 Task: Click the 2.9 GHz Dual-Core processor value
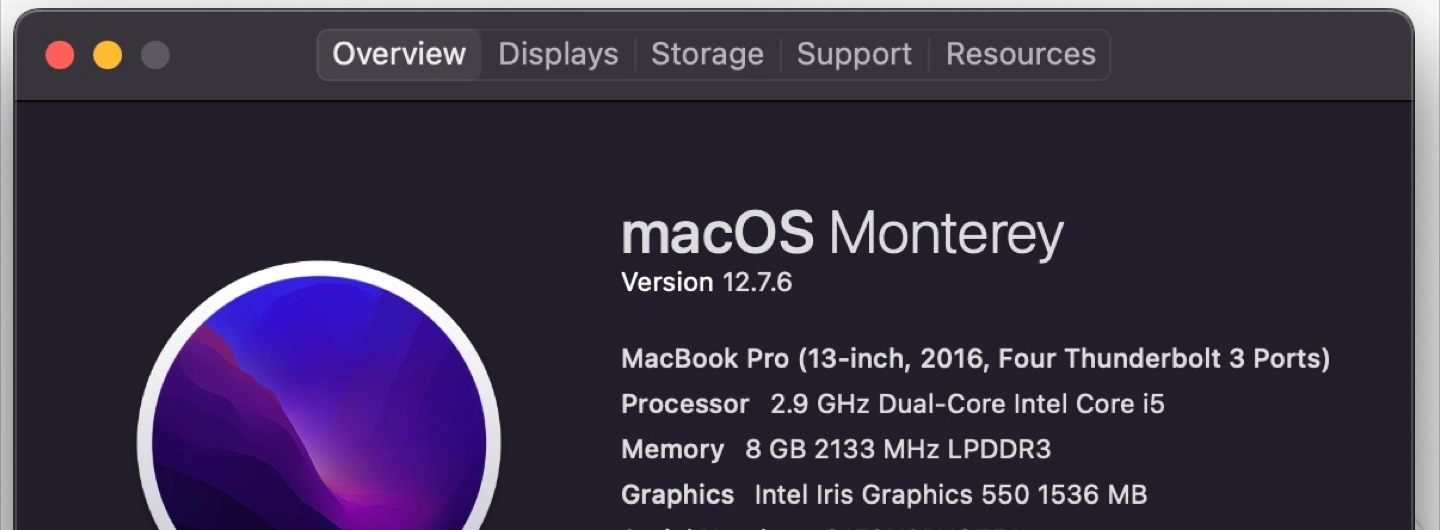[967, 404]
